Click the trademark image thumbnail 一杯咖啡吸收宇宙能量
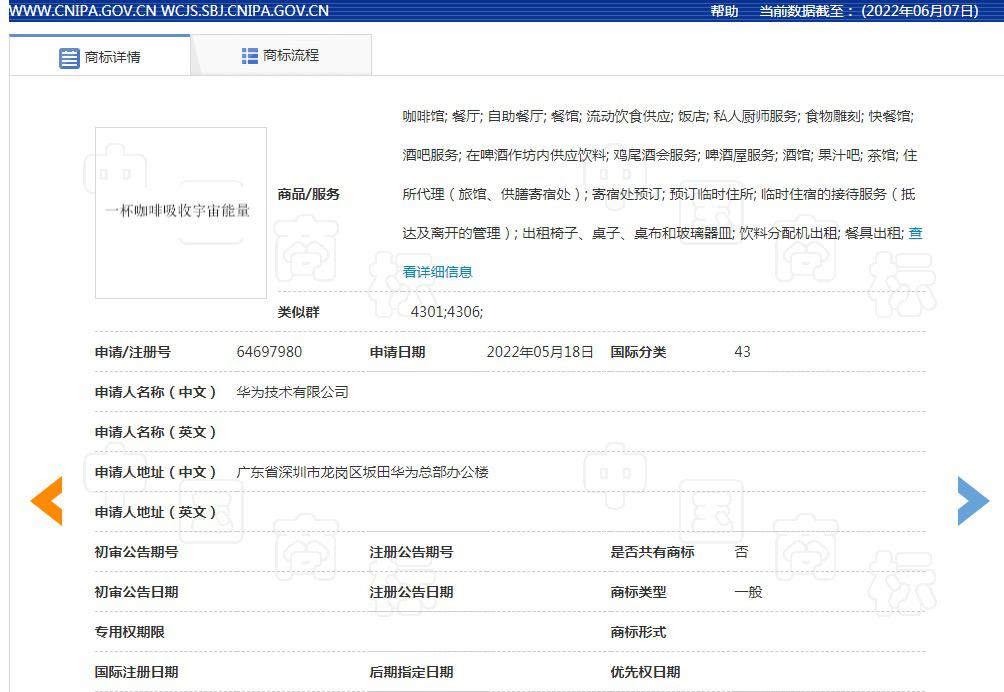 coord(181,213)
